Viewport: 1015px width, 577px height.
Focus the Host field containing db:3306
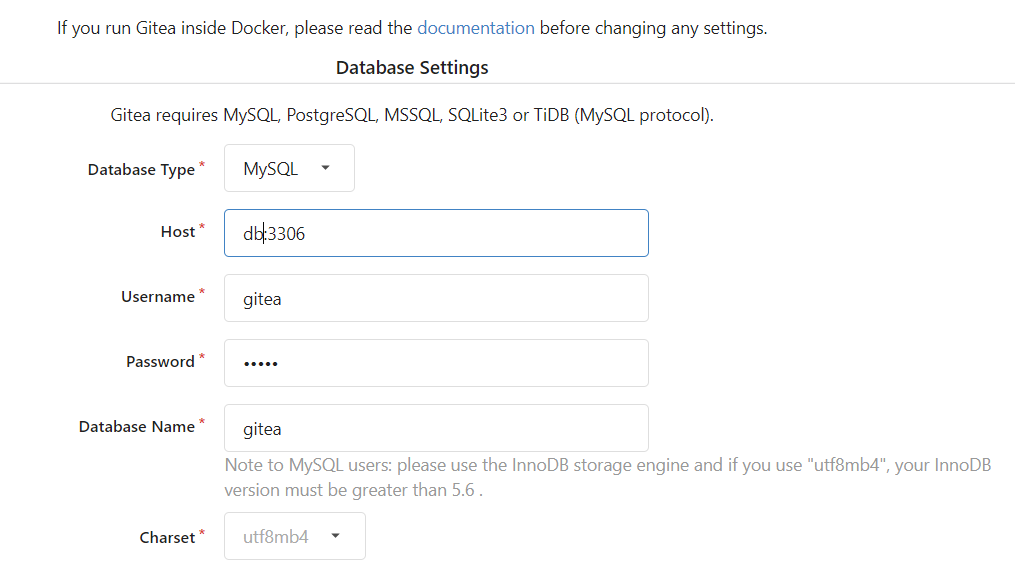click(x=436, y=233)
